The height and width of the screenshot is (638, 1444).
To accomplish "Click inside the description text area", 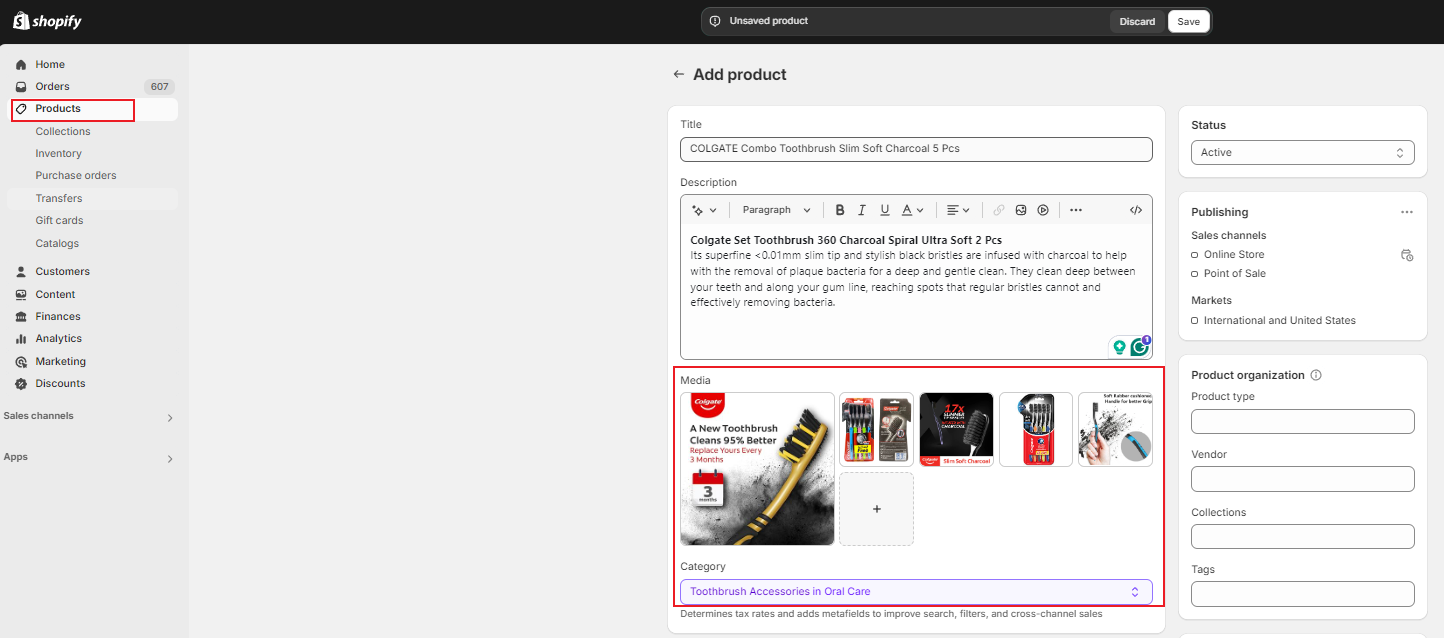I will pos(916,292).
